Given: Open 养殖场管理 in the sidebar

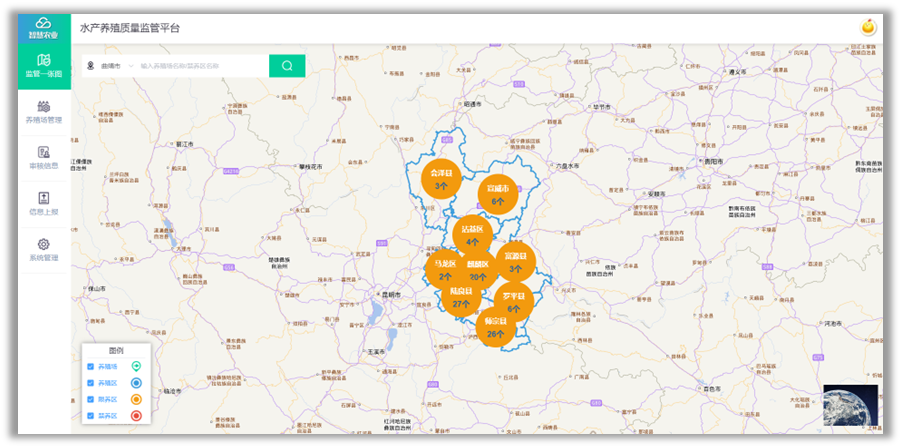Looking at the screenshot, I should 44,112.
